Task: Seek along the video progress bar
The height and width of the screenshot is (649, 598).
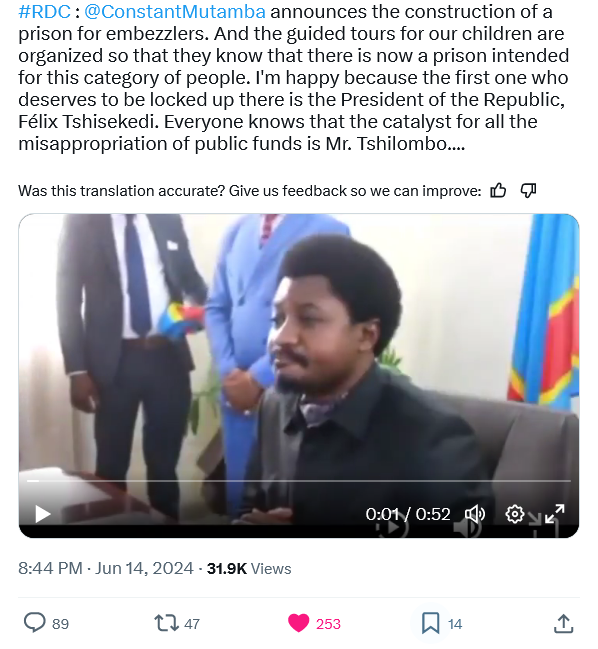Action: 299,481
